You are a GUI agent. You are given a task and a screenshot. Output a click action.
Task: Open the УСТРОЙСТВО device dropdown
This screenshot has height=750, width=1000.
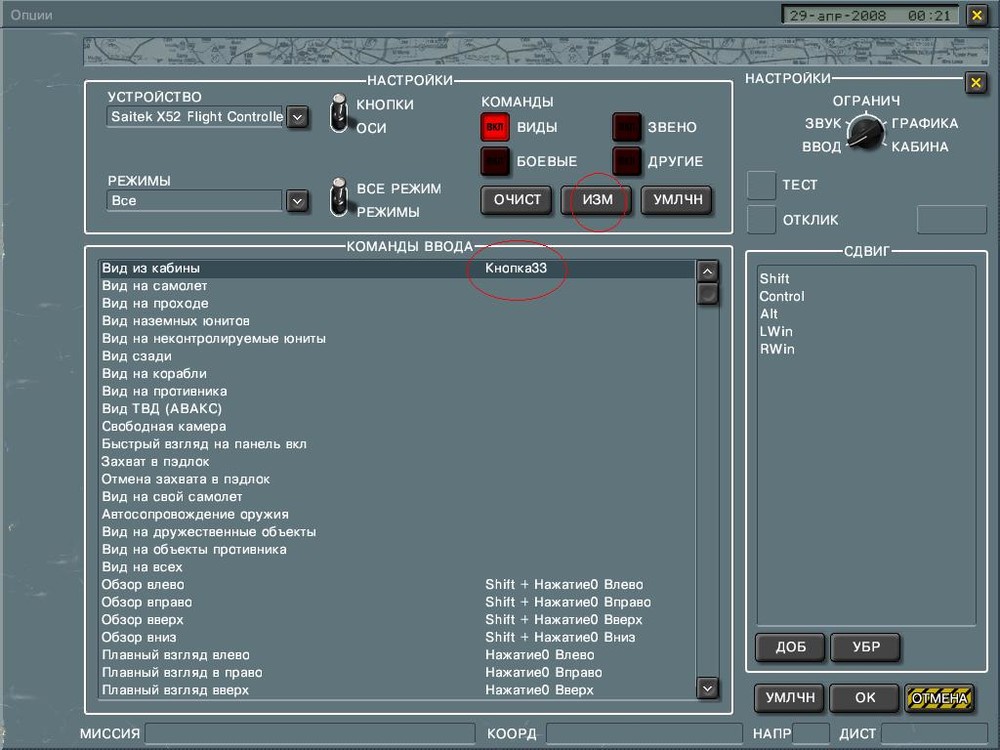coord(297,117)
